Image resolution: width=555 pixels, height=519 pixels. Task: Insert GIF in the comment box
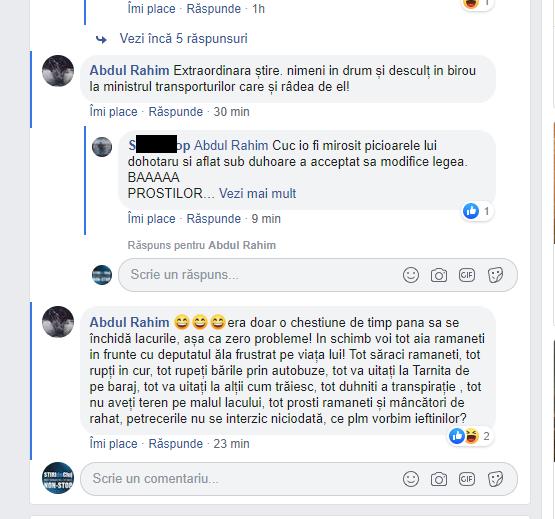click(x=467, y=479)
